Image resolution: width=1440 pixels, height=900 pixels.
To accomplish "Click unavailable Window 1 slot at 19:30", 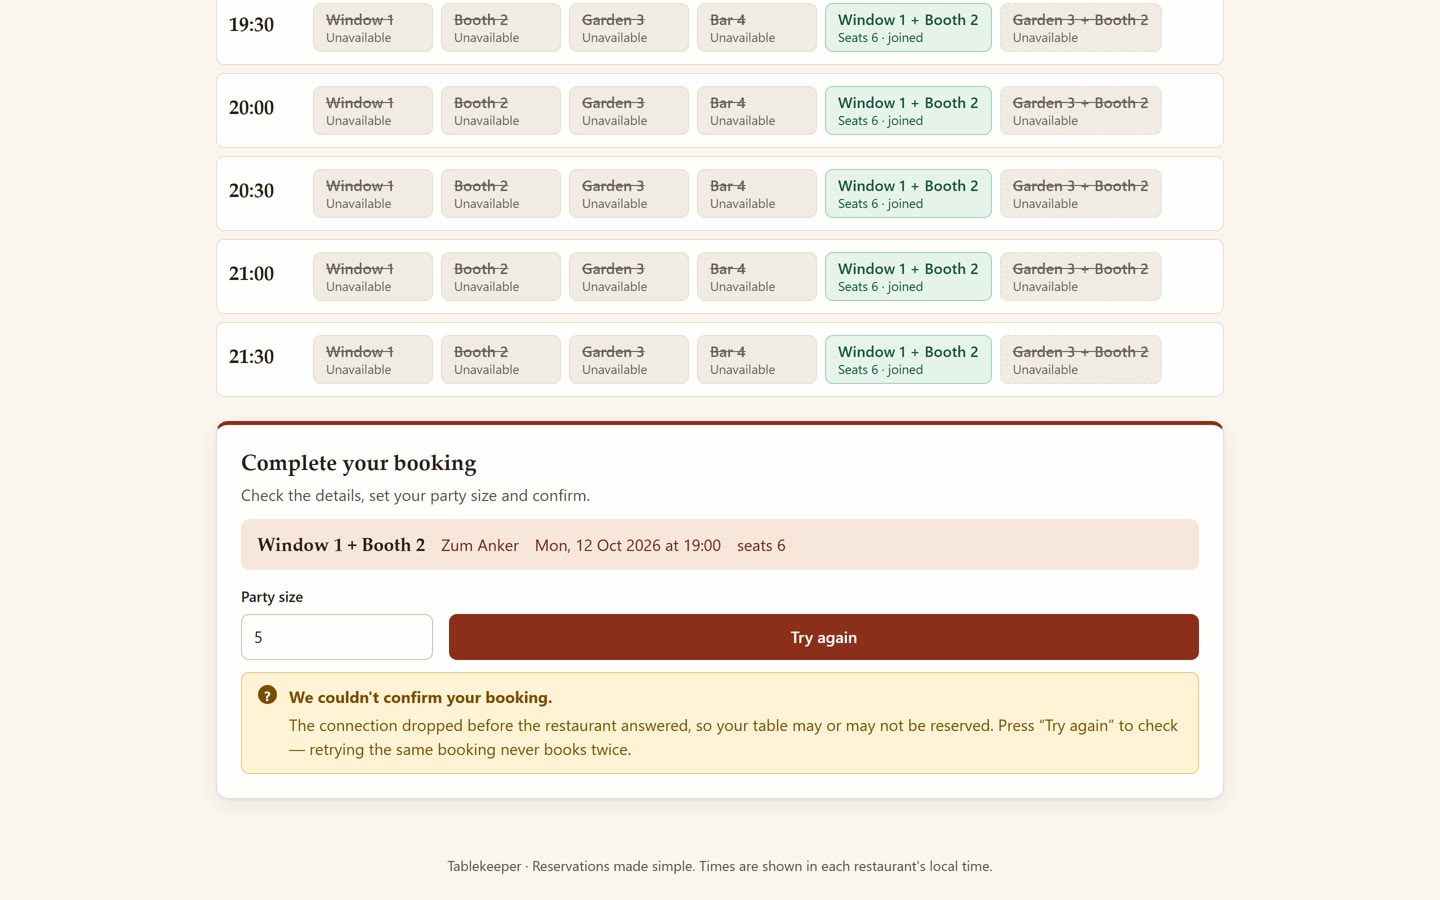I will (x=373, y=28).
